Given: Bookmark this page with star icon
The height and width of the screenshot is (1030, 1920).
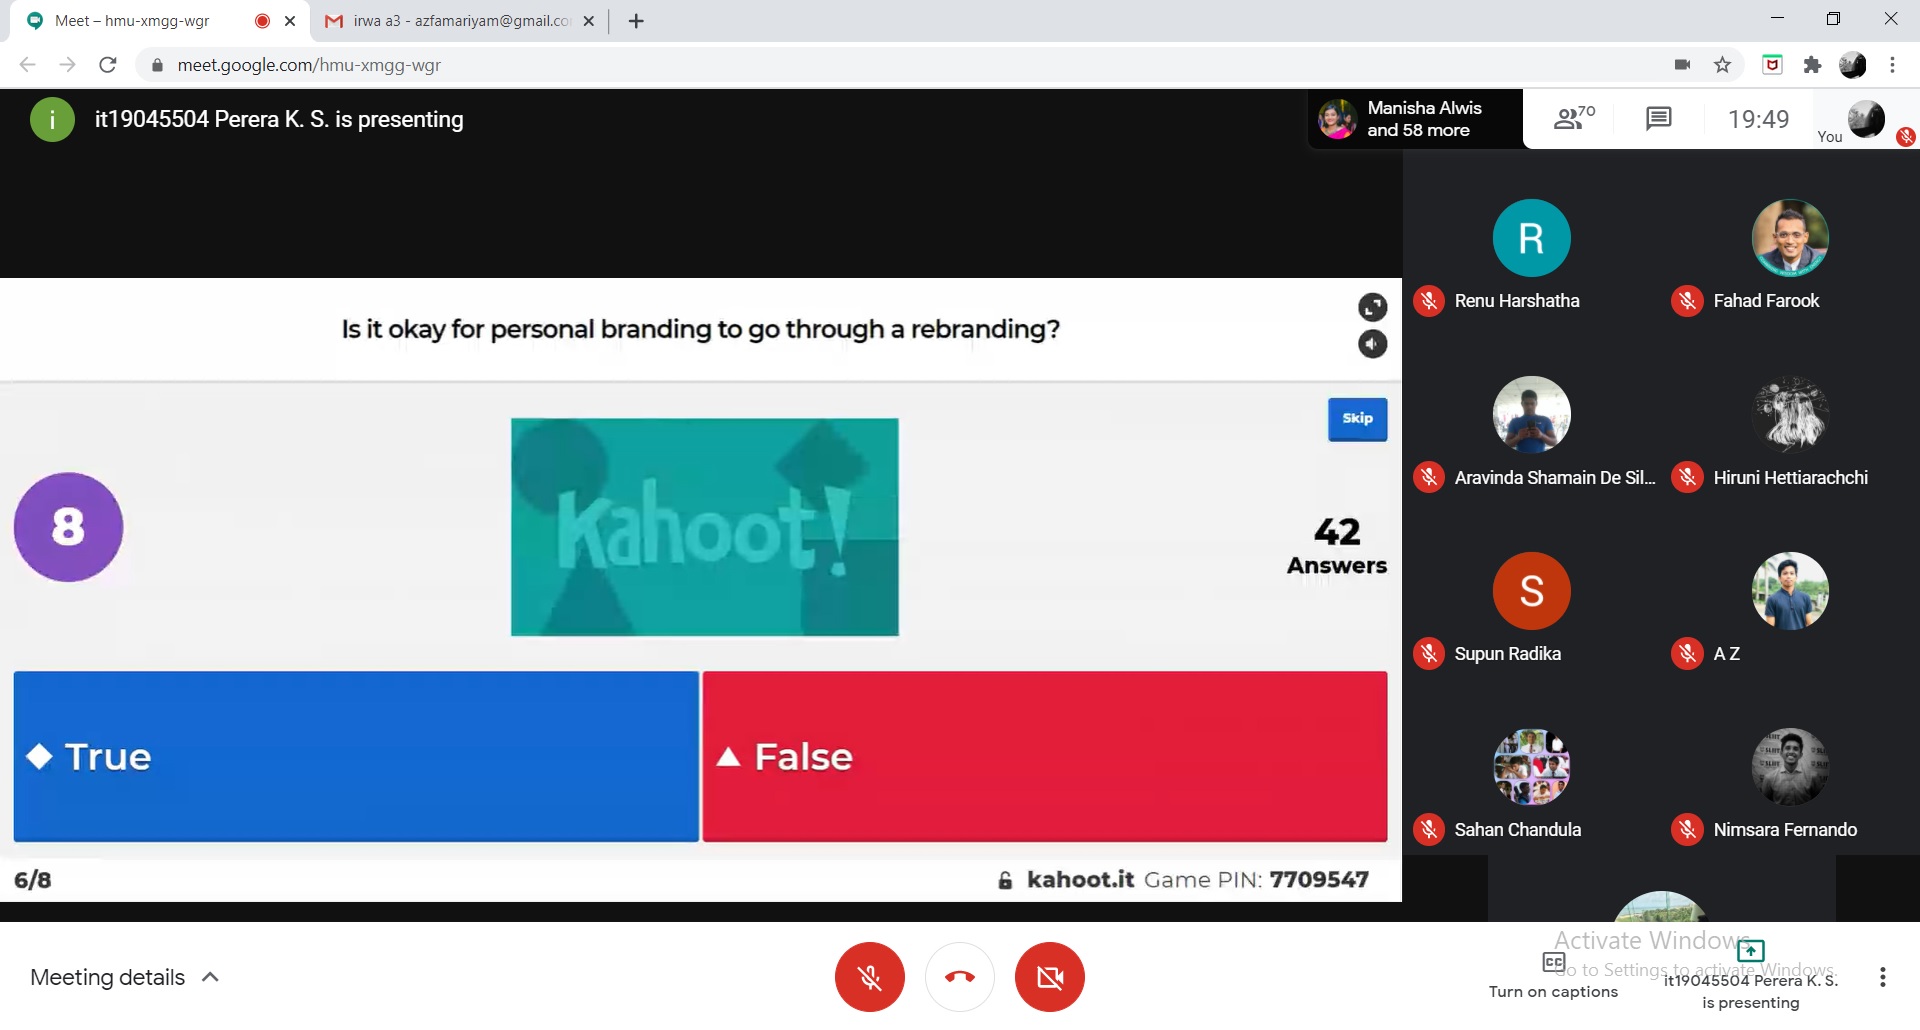Looking at the screenshot, I should tap(1722, 65).
